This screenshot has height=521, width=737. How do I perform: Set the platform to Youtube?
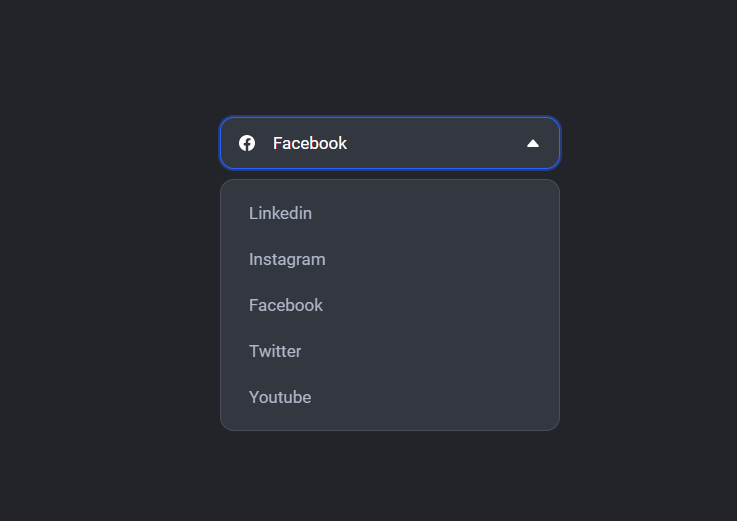[x=280, y=397]
